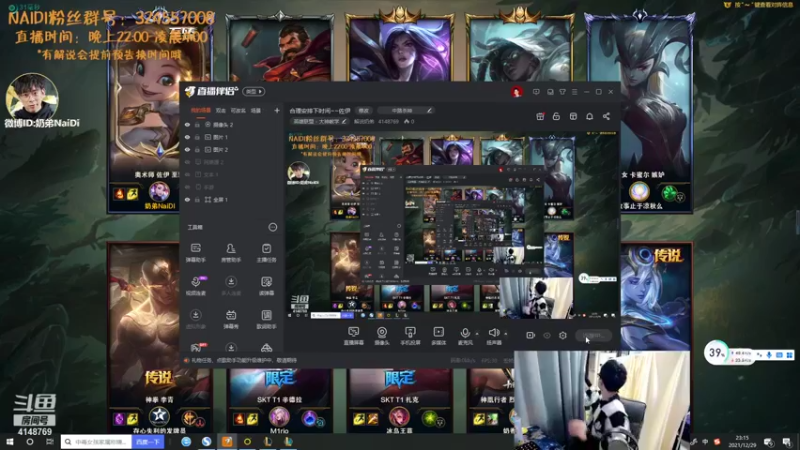
Task: Open the gift box icon with red dot
Action: click(540, 116)
